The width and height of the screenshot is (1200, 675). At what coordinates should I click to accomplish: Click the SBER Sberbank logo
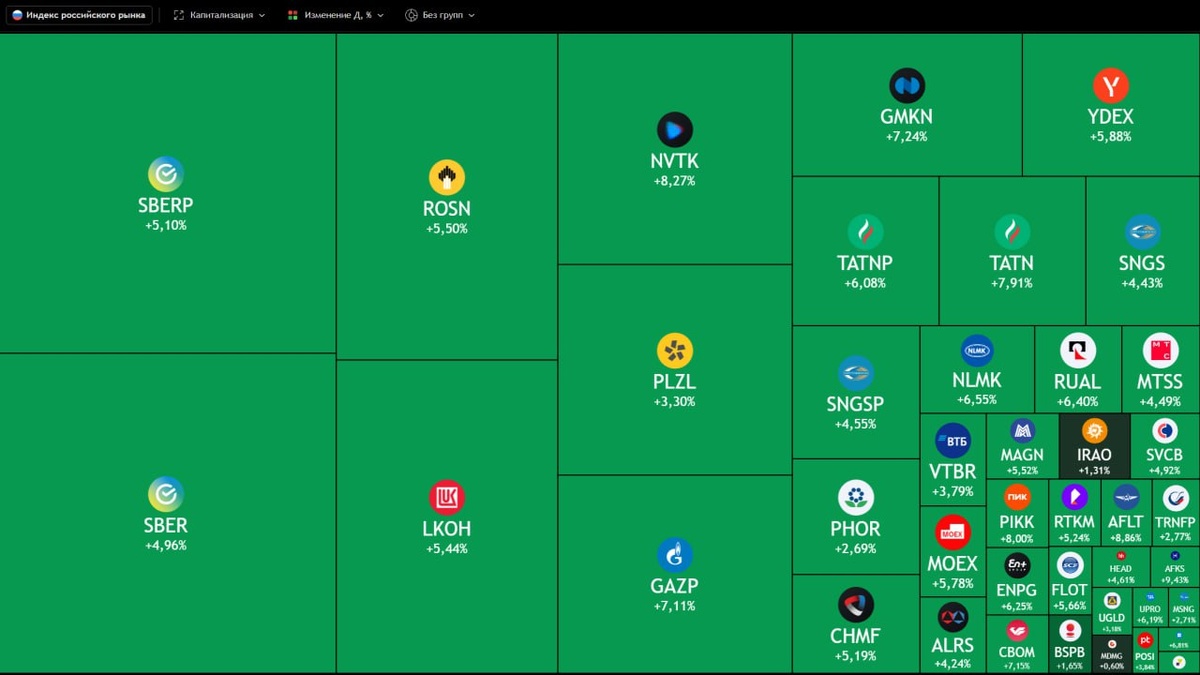click(166, 494)
